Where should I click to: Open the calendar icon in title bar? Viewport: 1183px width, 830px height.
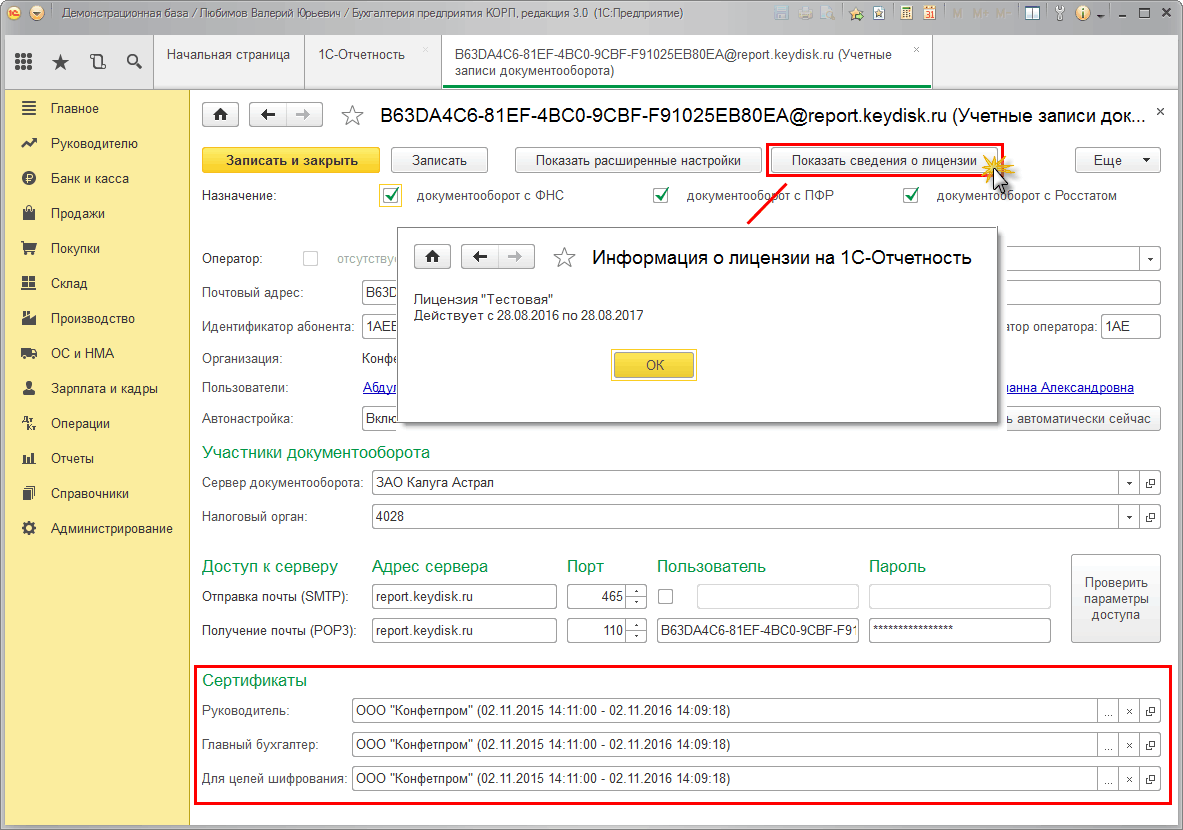(x=929, y=14)
